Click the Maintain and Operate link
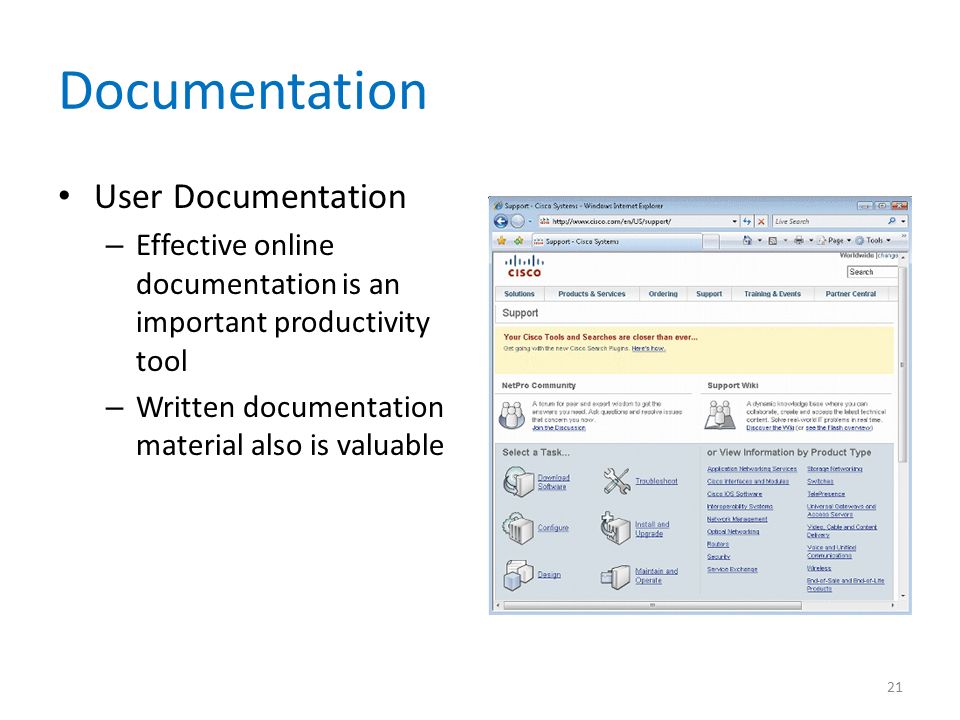Viewport: 960px width, 720px height. (x=656, y=576)
